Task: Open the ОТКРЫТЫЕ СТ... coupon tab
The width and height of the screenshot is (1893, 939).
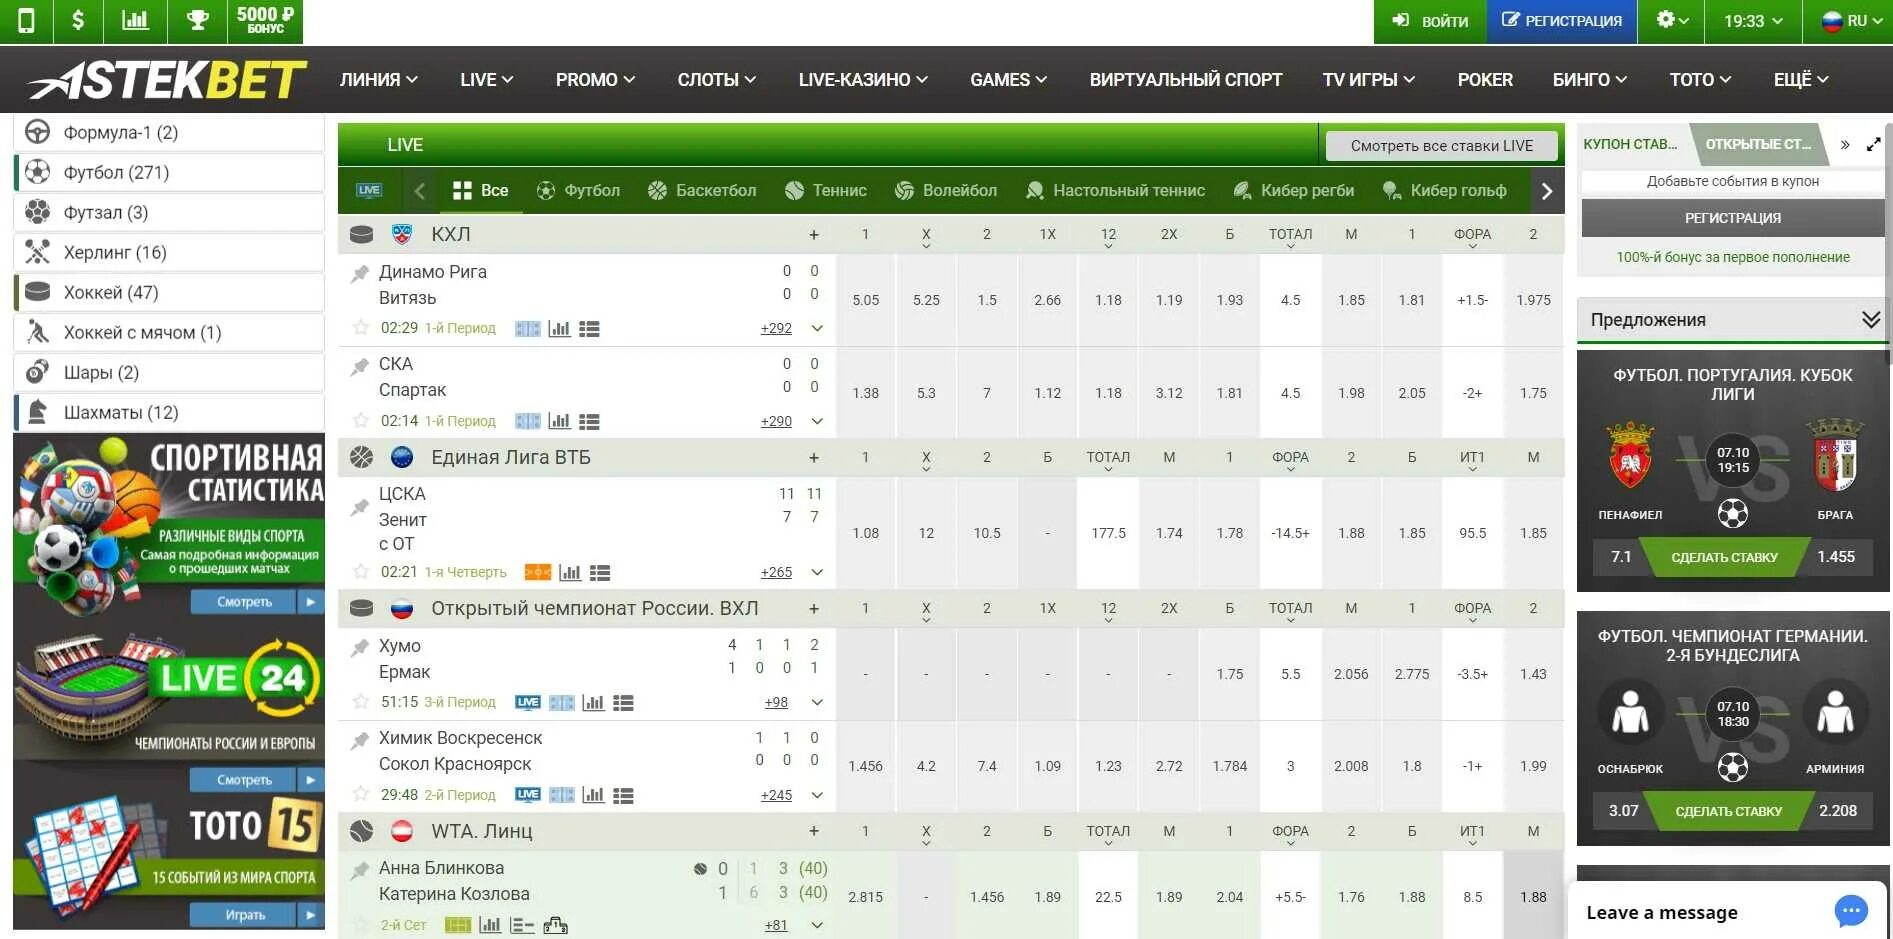Action: (1757, 145)
